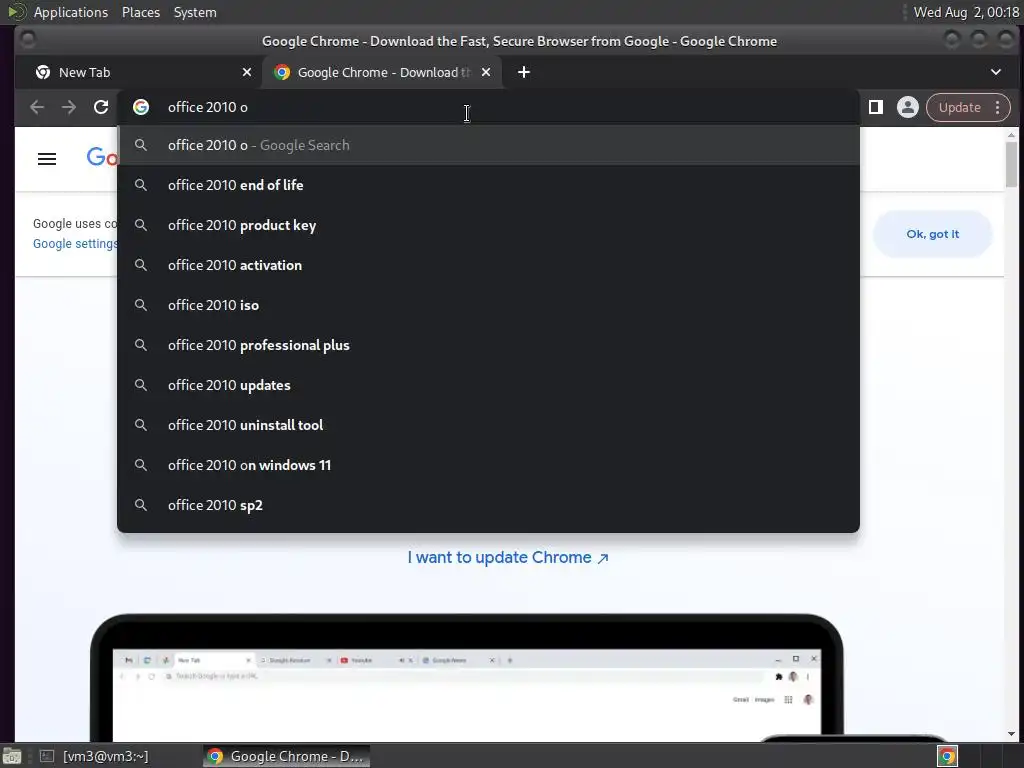This screenshot has width=1024, height=768.
Task: Click the Google logo icon in the address bar
Action: click(141, 107)
